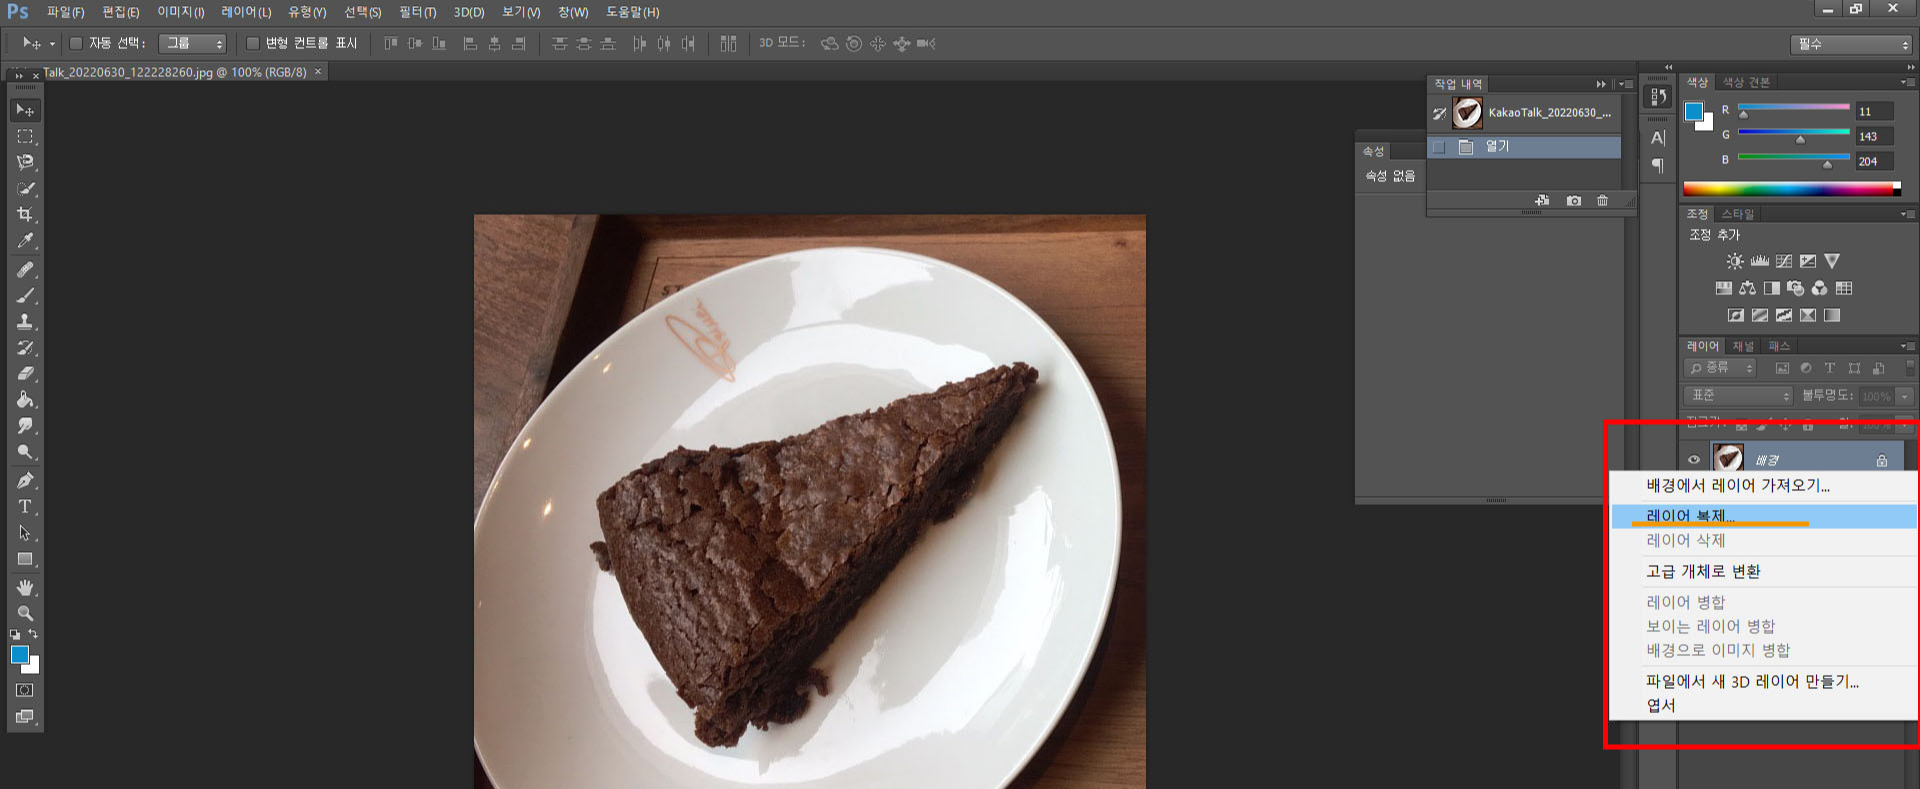1920x789 pixels.
Task: Add a Brightness/Contrast adjustment
Action: pos(1735,261)
